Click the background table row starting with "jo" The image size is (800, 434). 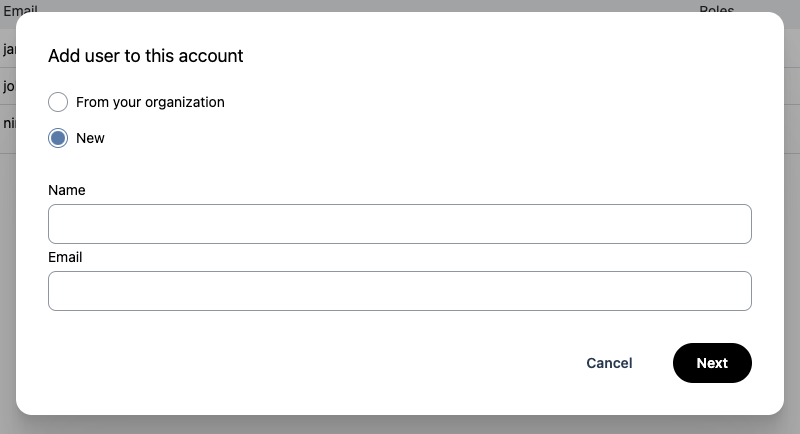point(7,86)
